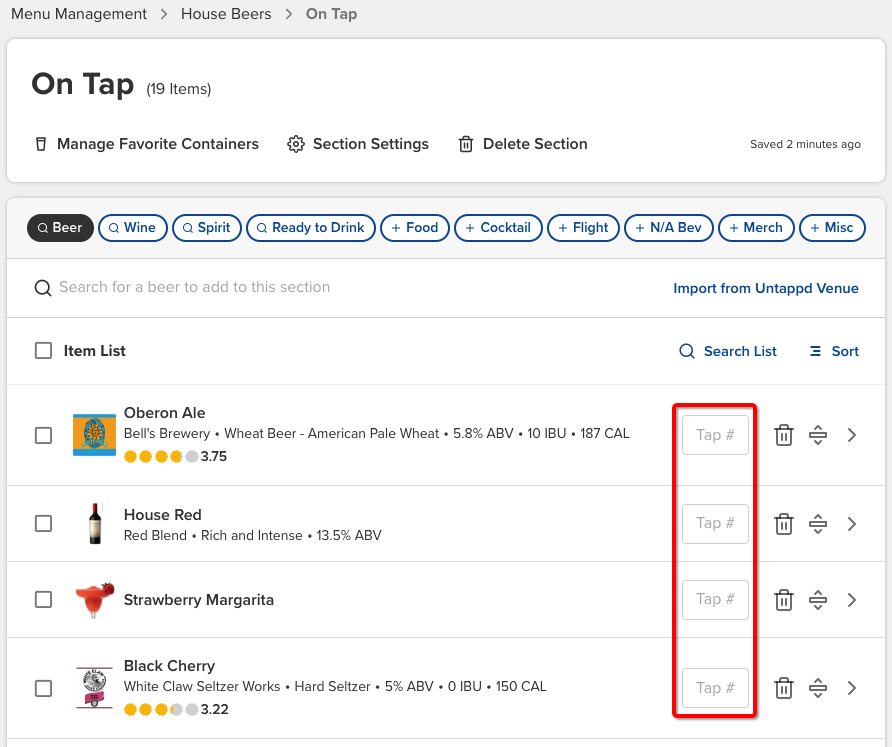This screenshot has height=747, width=892.
Task: Click the Manage Favorite Containers trash icon
Action: 40,144
